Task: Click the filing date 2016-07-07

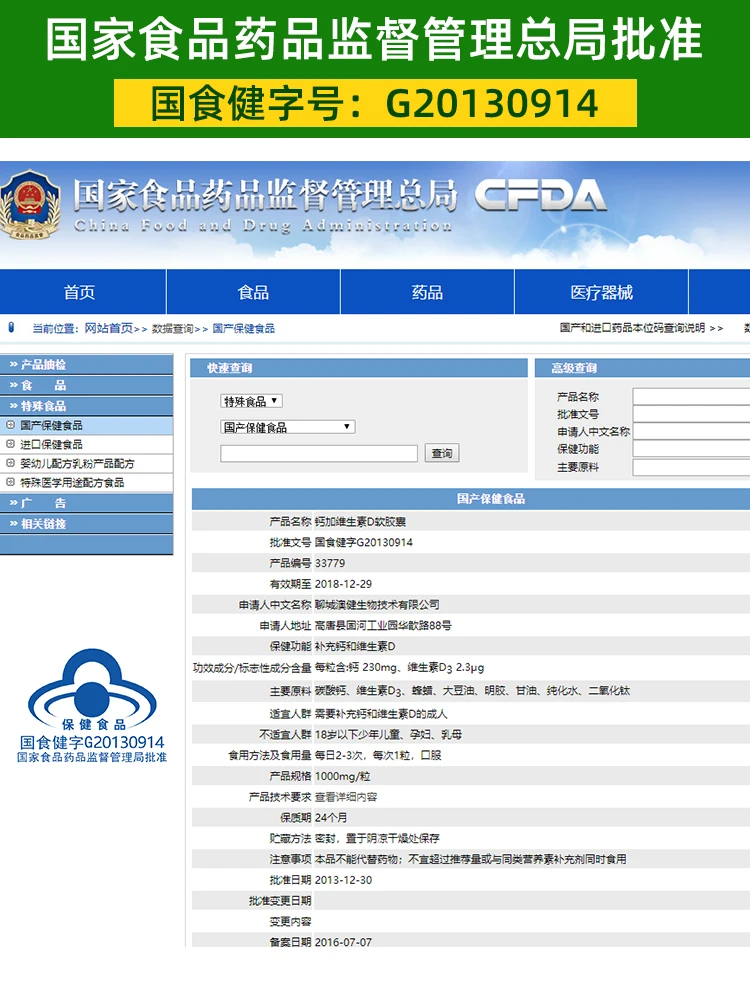Action: pyautogui.click(x=343, y=942)
